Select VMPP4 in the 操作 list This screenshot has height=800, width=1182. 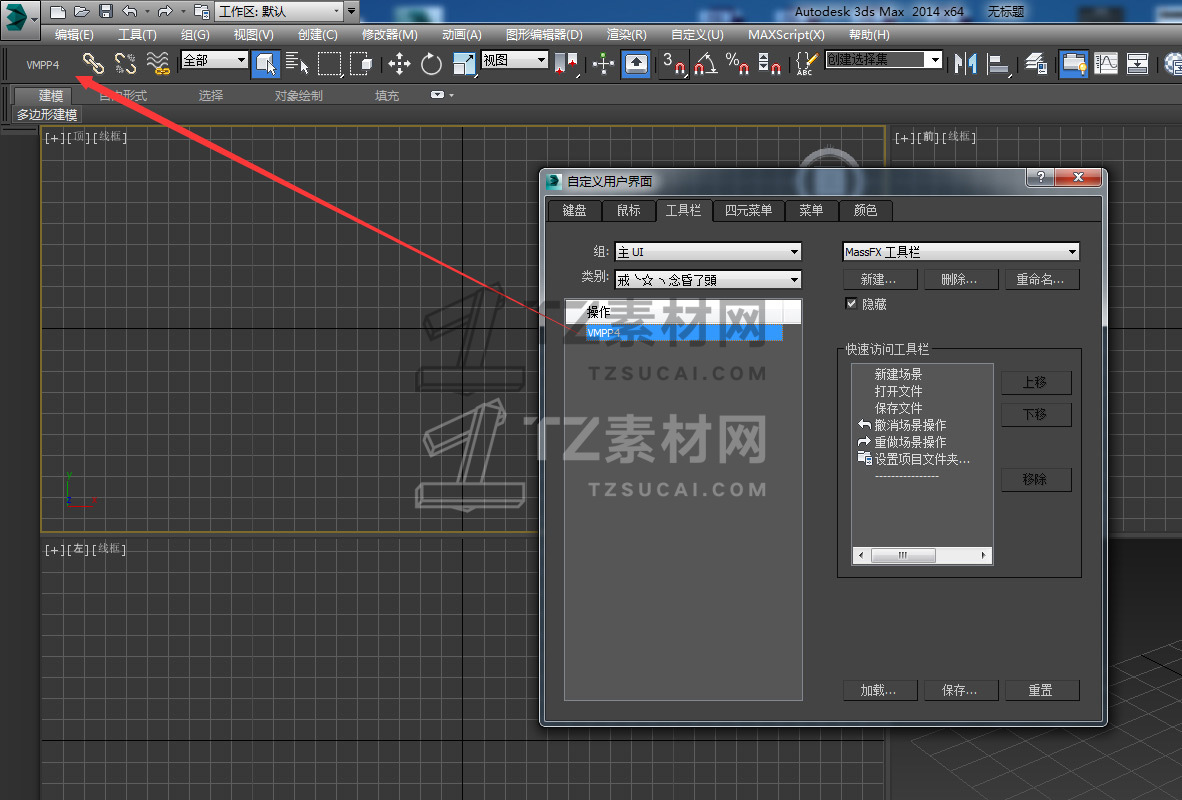click(684, 333)
